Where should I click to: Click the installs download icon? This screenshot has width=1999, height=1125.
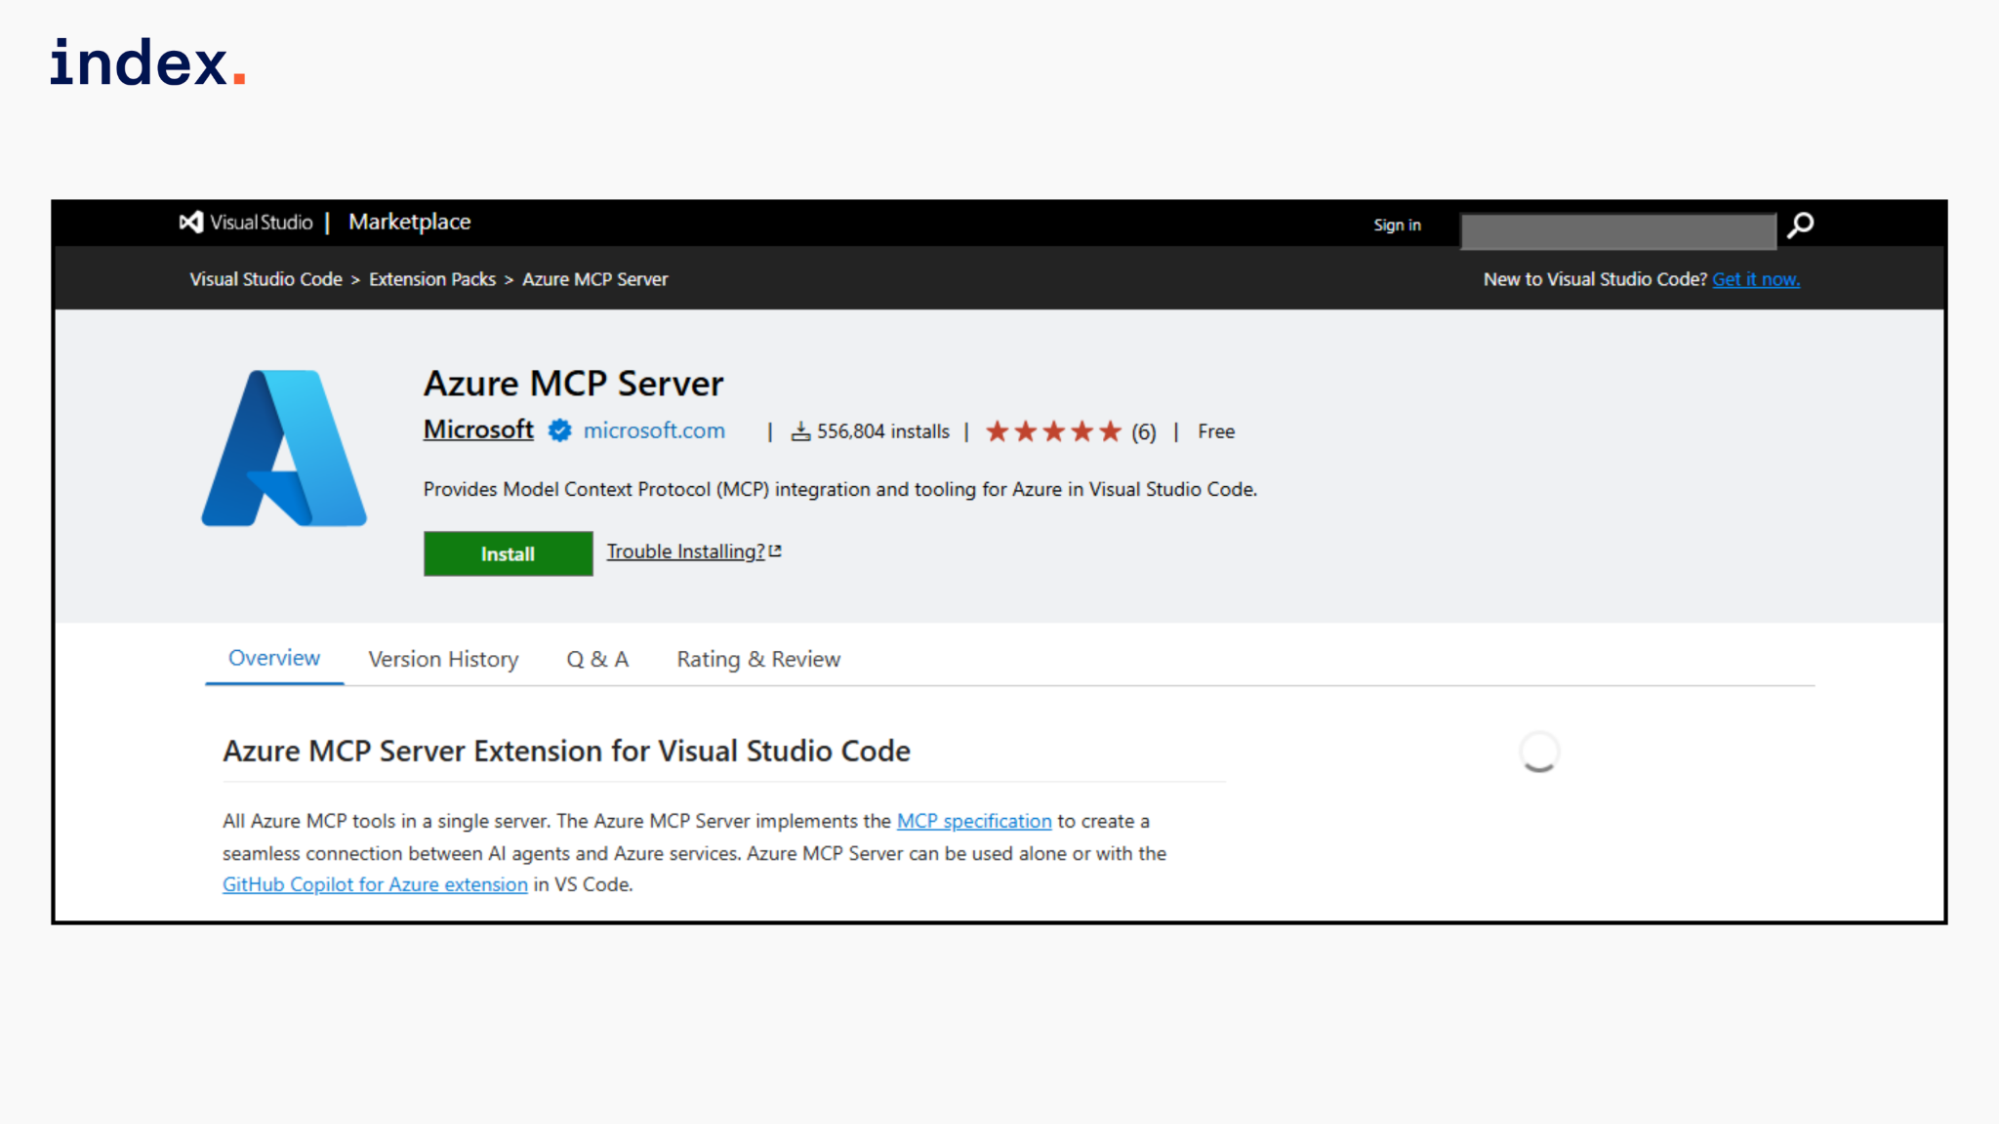click(x=800, y=432)
